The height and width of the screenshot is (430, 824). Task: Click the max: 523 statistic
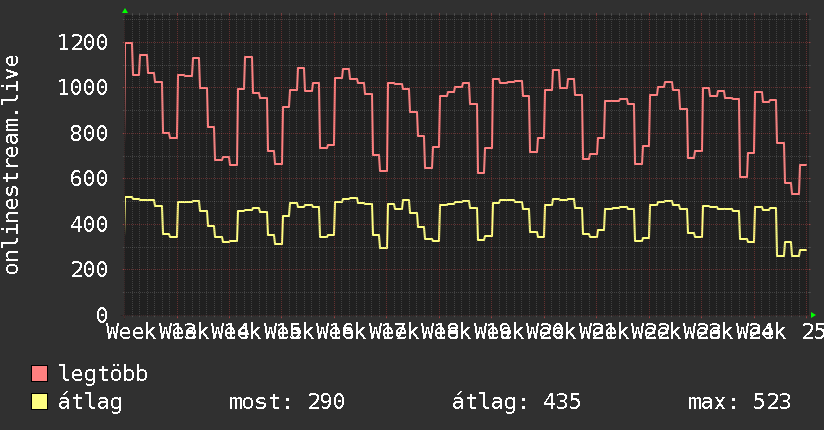[x=739, y=402]
